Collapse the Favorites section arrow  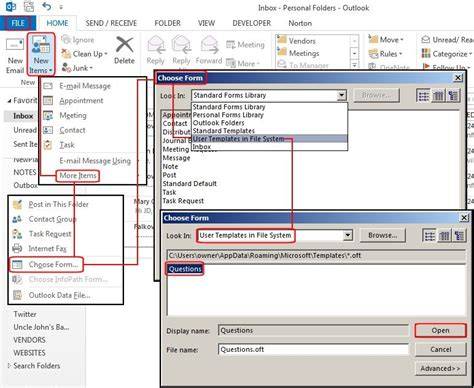[9, 100]
